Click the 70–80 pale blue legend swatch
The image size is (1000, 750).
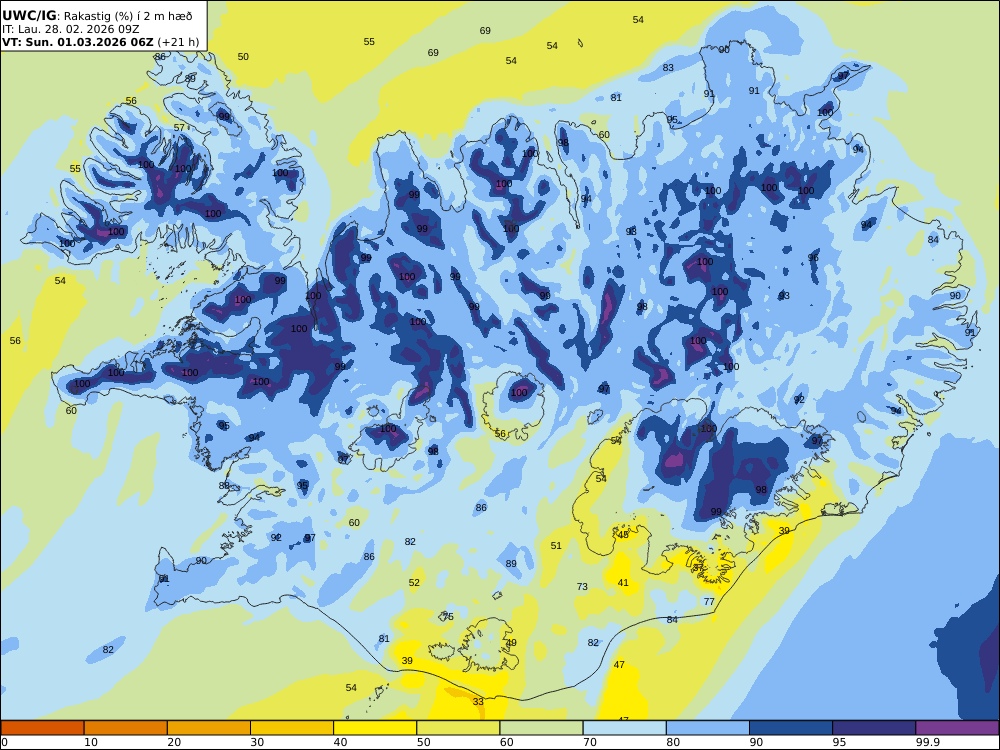(624, 728)
